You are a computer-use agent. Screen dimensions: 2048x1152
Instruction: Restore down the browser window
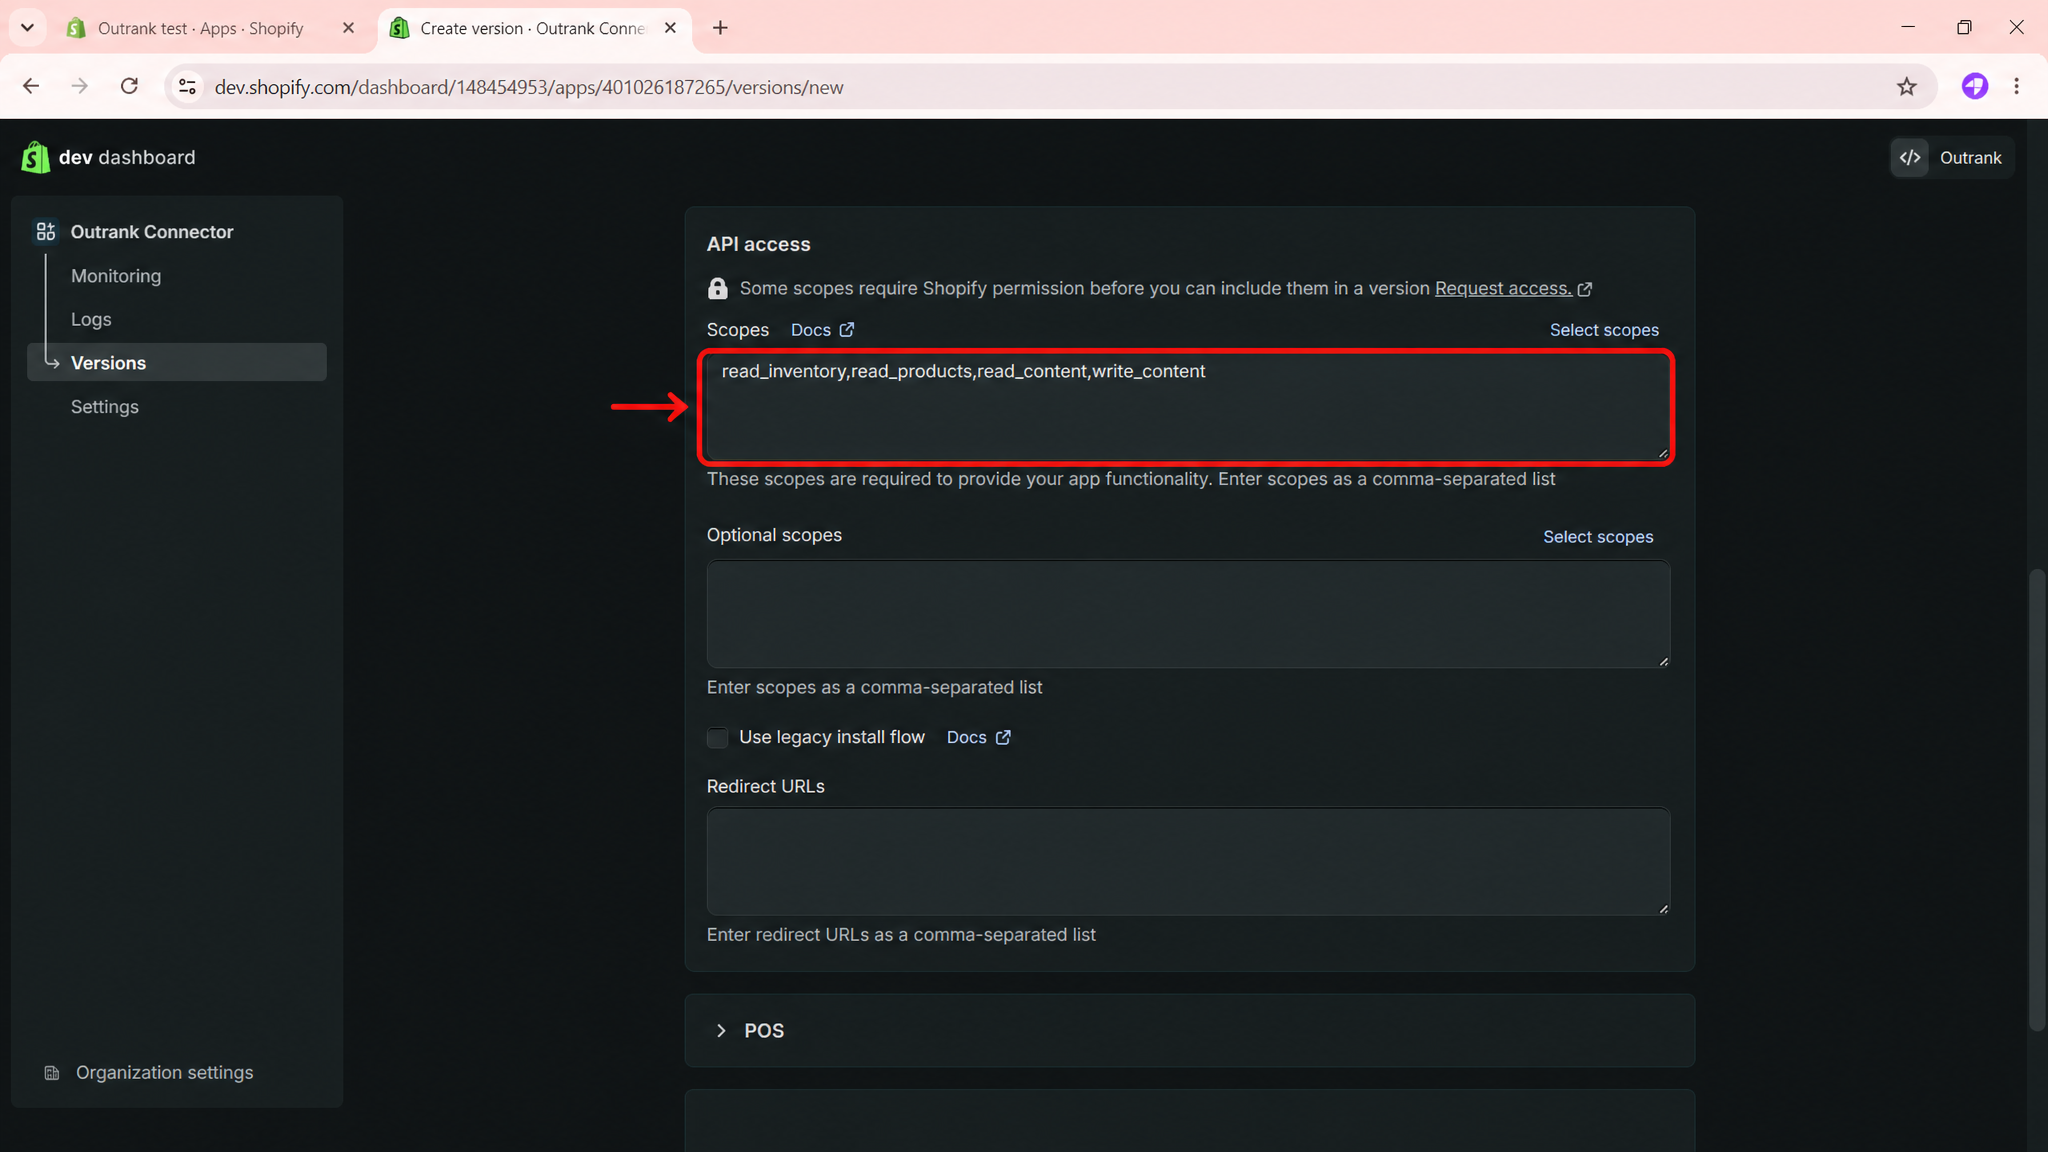[x=1964, y=27]
